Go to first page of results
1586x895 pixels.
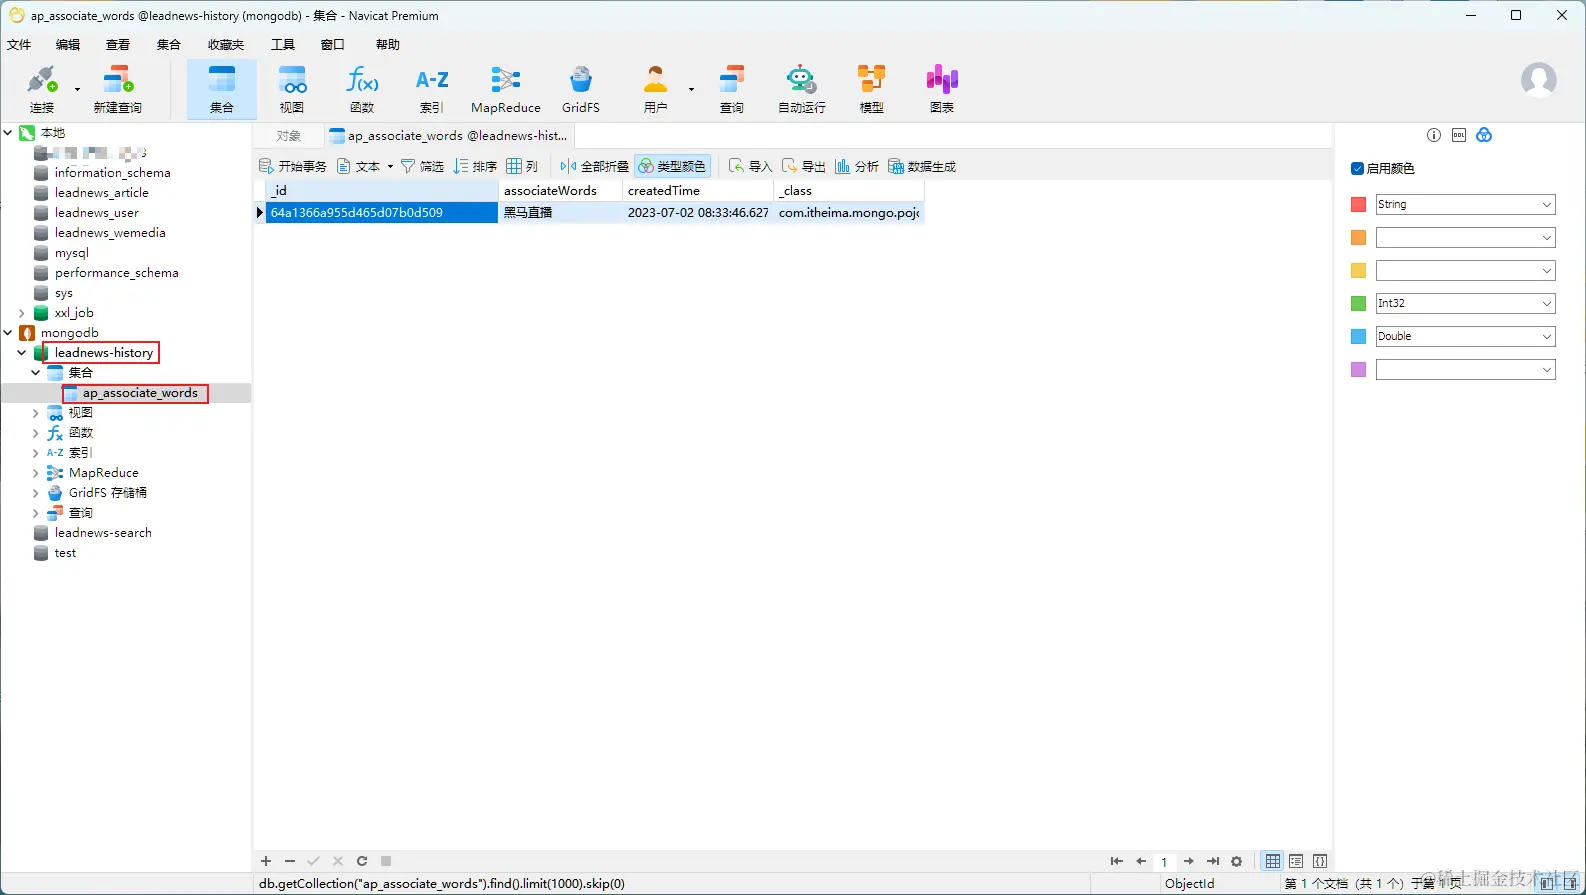(x=1117, y=861)
